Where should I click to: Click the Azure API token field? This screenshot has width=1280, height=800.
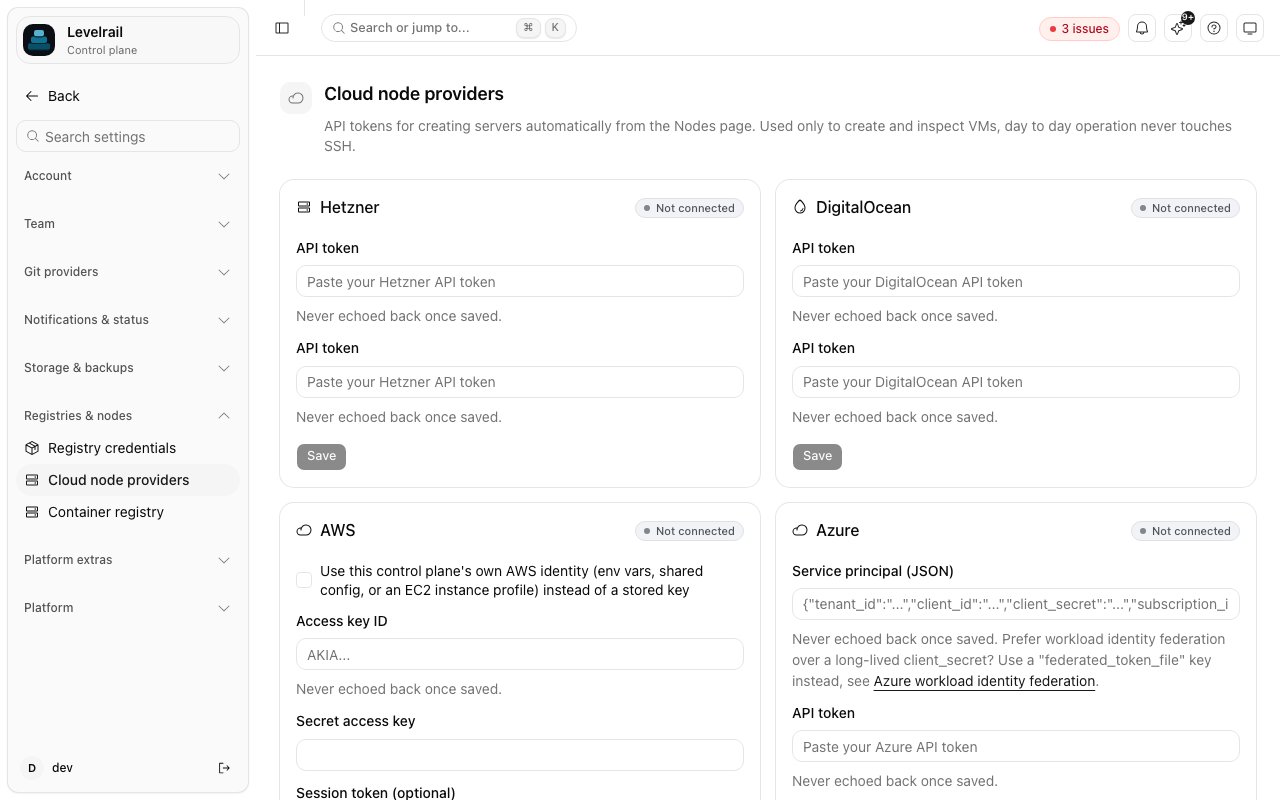coord(1016,746)
